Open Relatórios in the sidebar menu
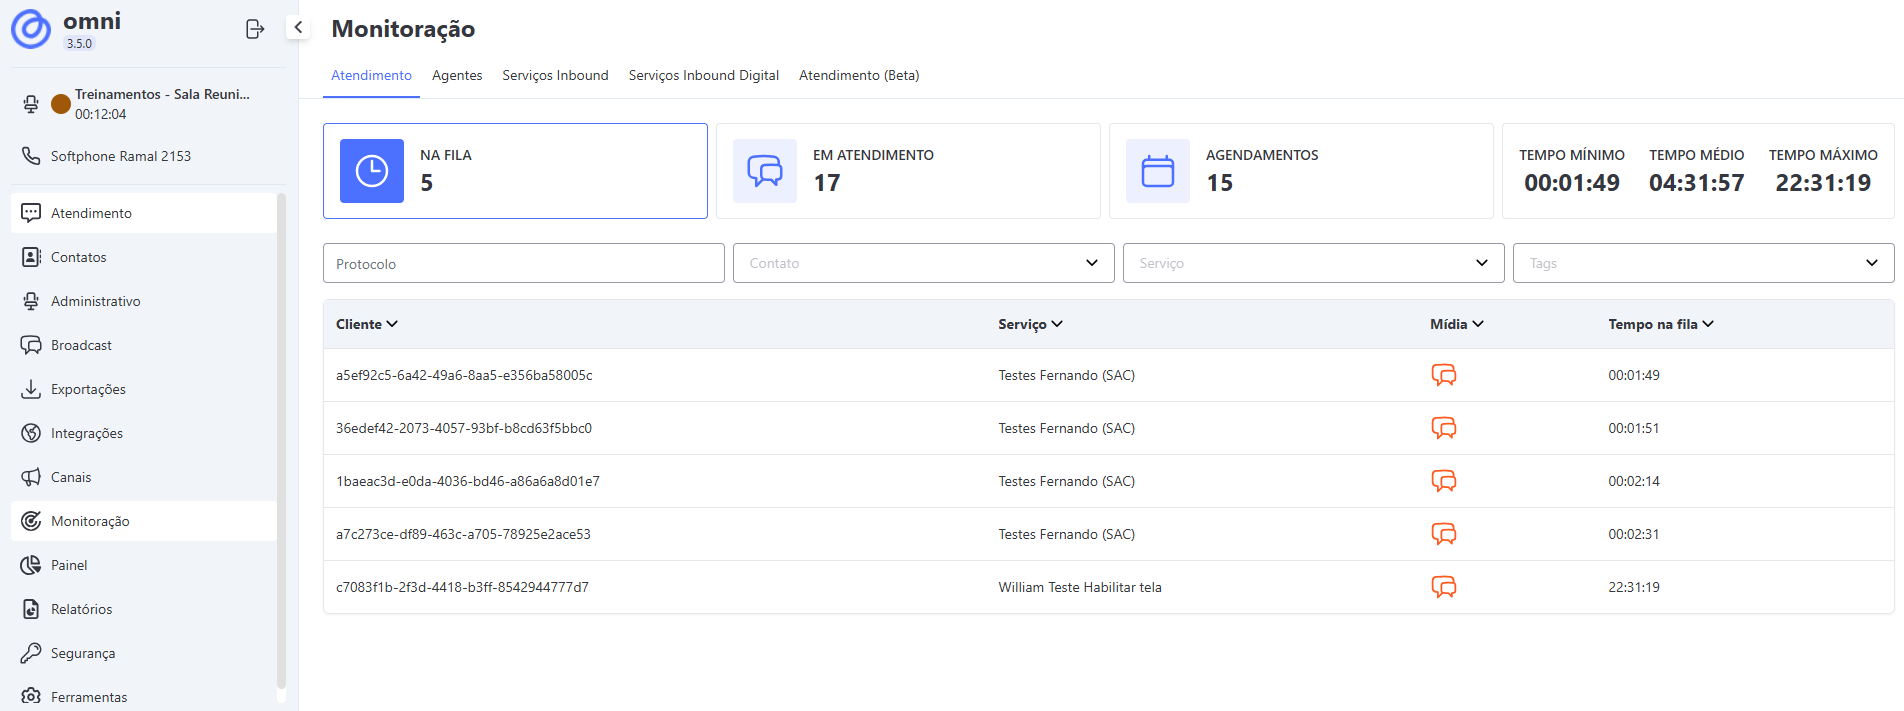Viewport: 1904px width, 711px height. click(144, 609)
